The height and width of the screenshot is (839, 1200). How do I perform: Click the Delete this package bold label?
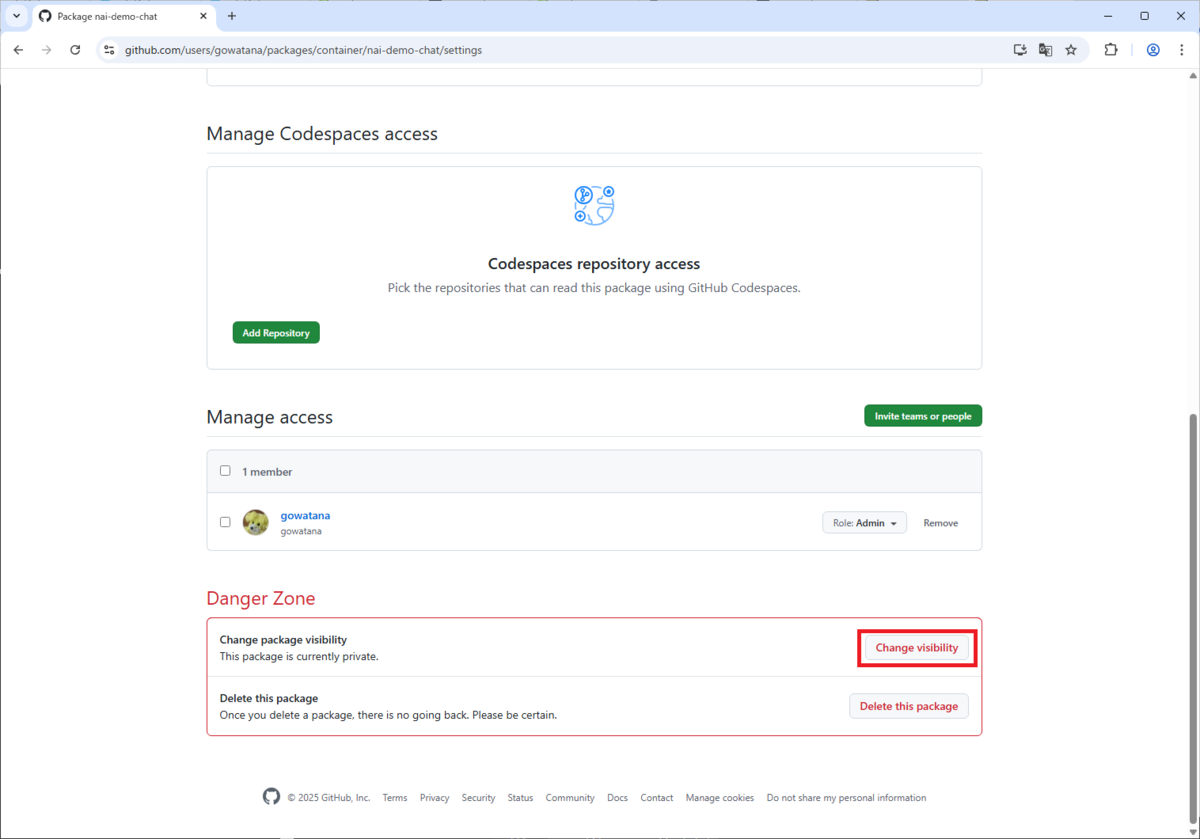(269, 698)
